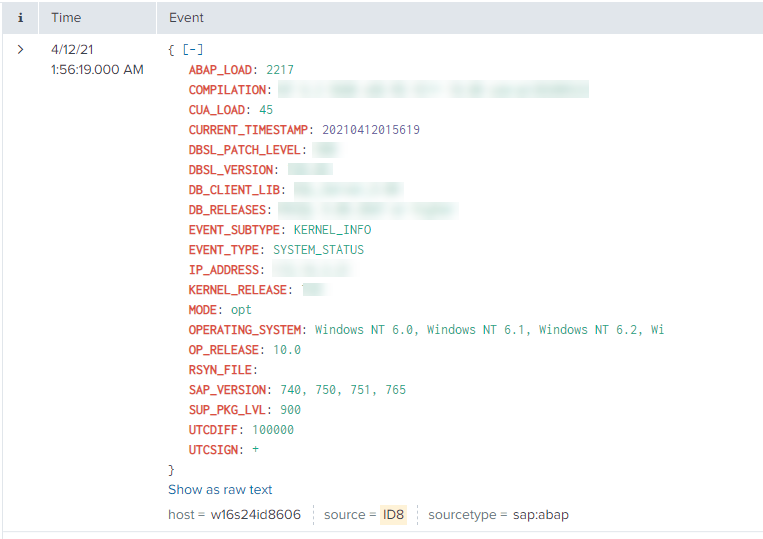This screenshot has height=539, width=763.
Task: Click CURRENT_TIMESTAMP value 20210412015619
Action: 370,130
